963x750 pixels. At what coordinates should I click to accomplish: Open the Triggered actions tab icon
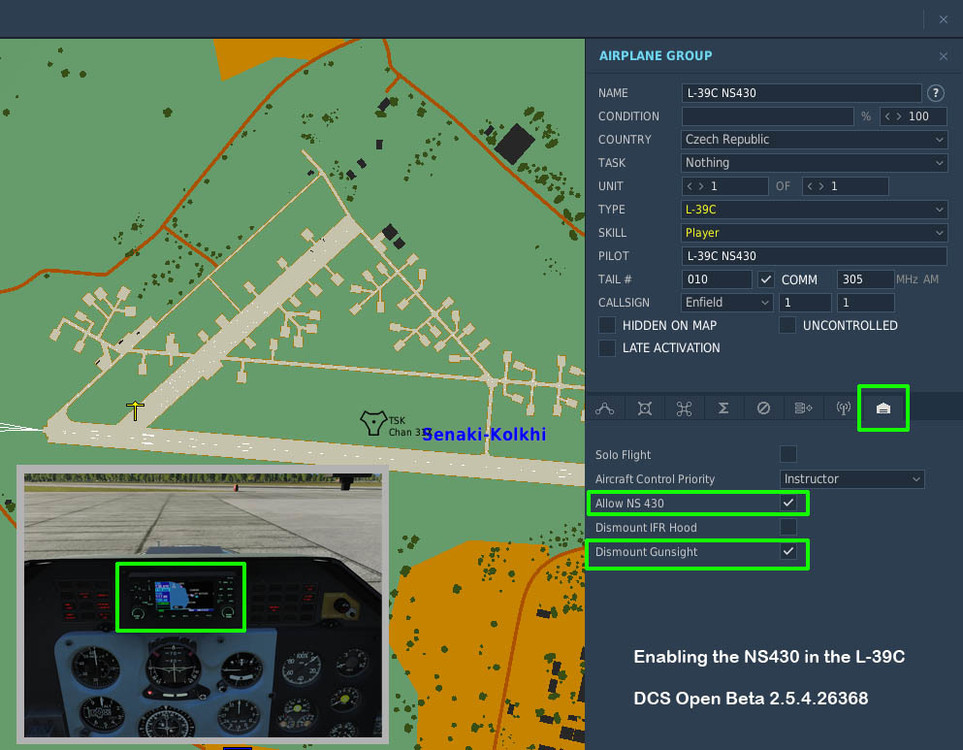click(x=803, y=408)
